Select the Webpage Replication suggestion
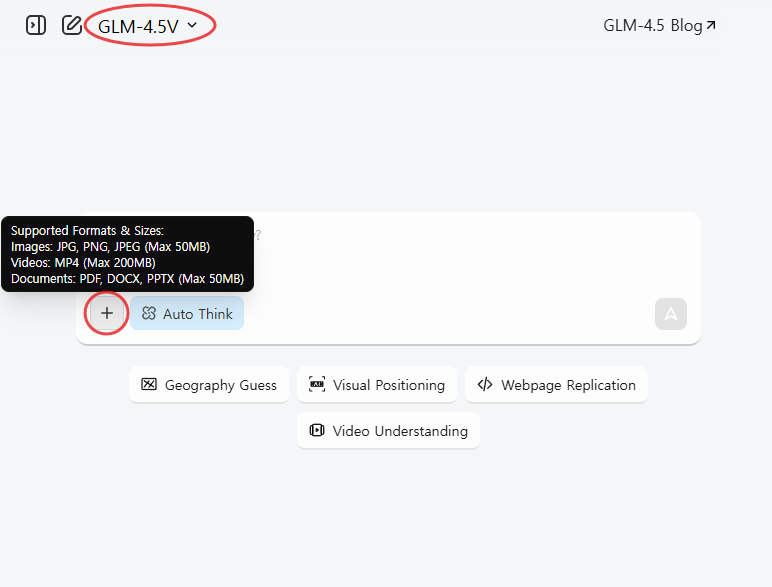 point(556,385)
